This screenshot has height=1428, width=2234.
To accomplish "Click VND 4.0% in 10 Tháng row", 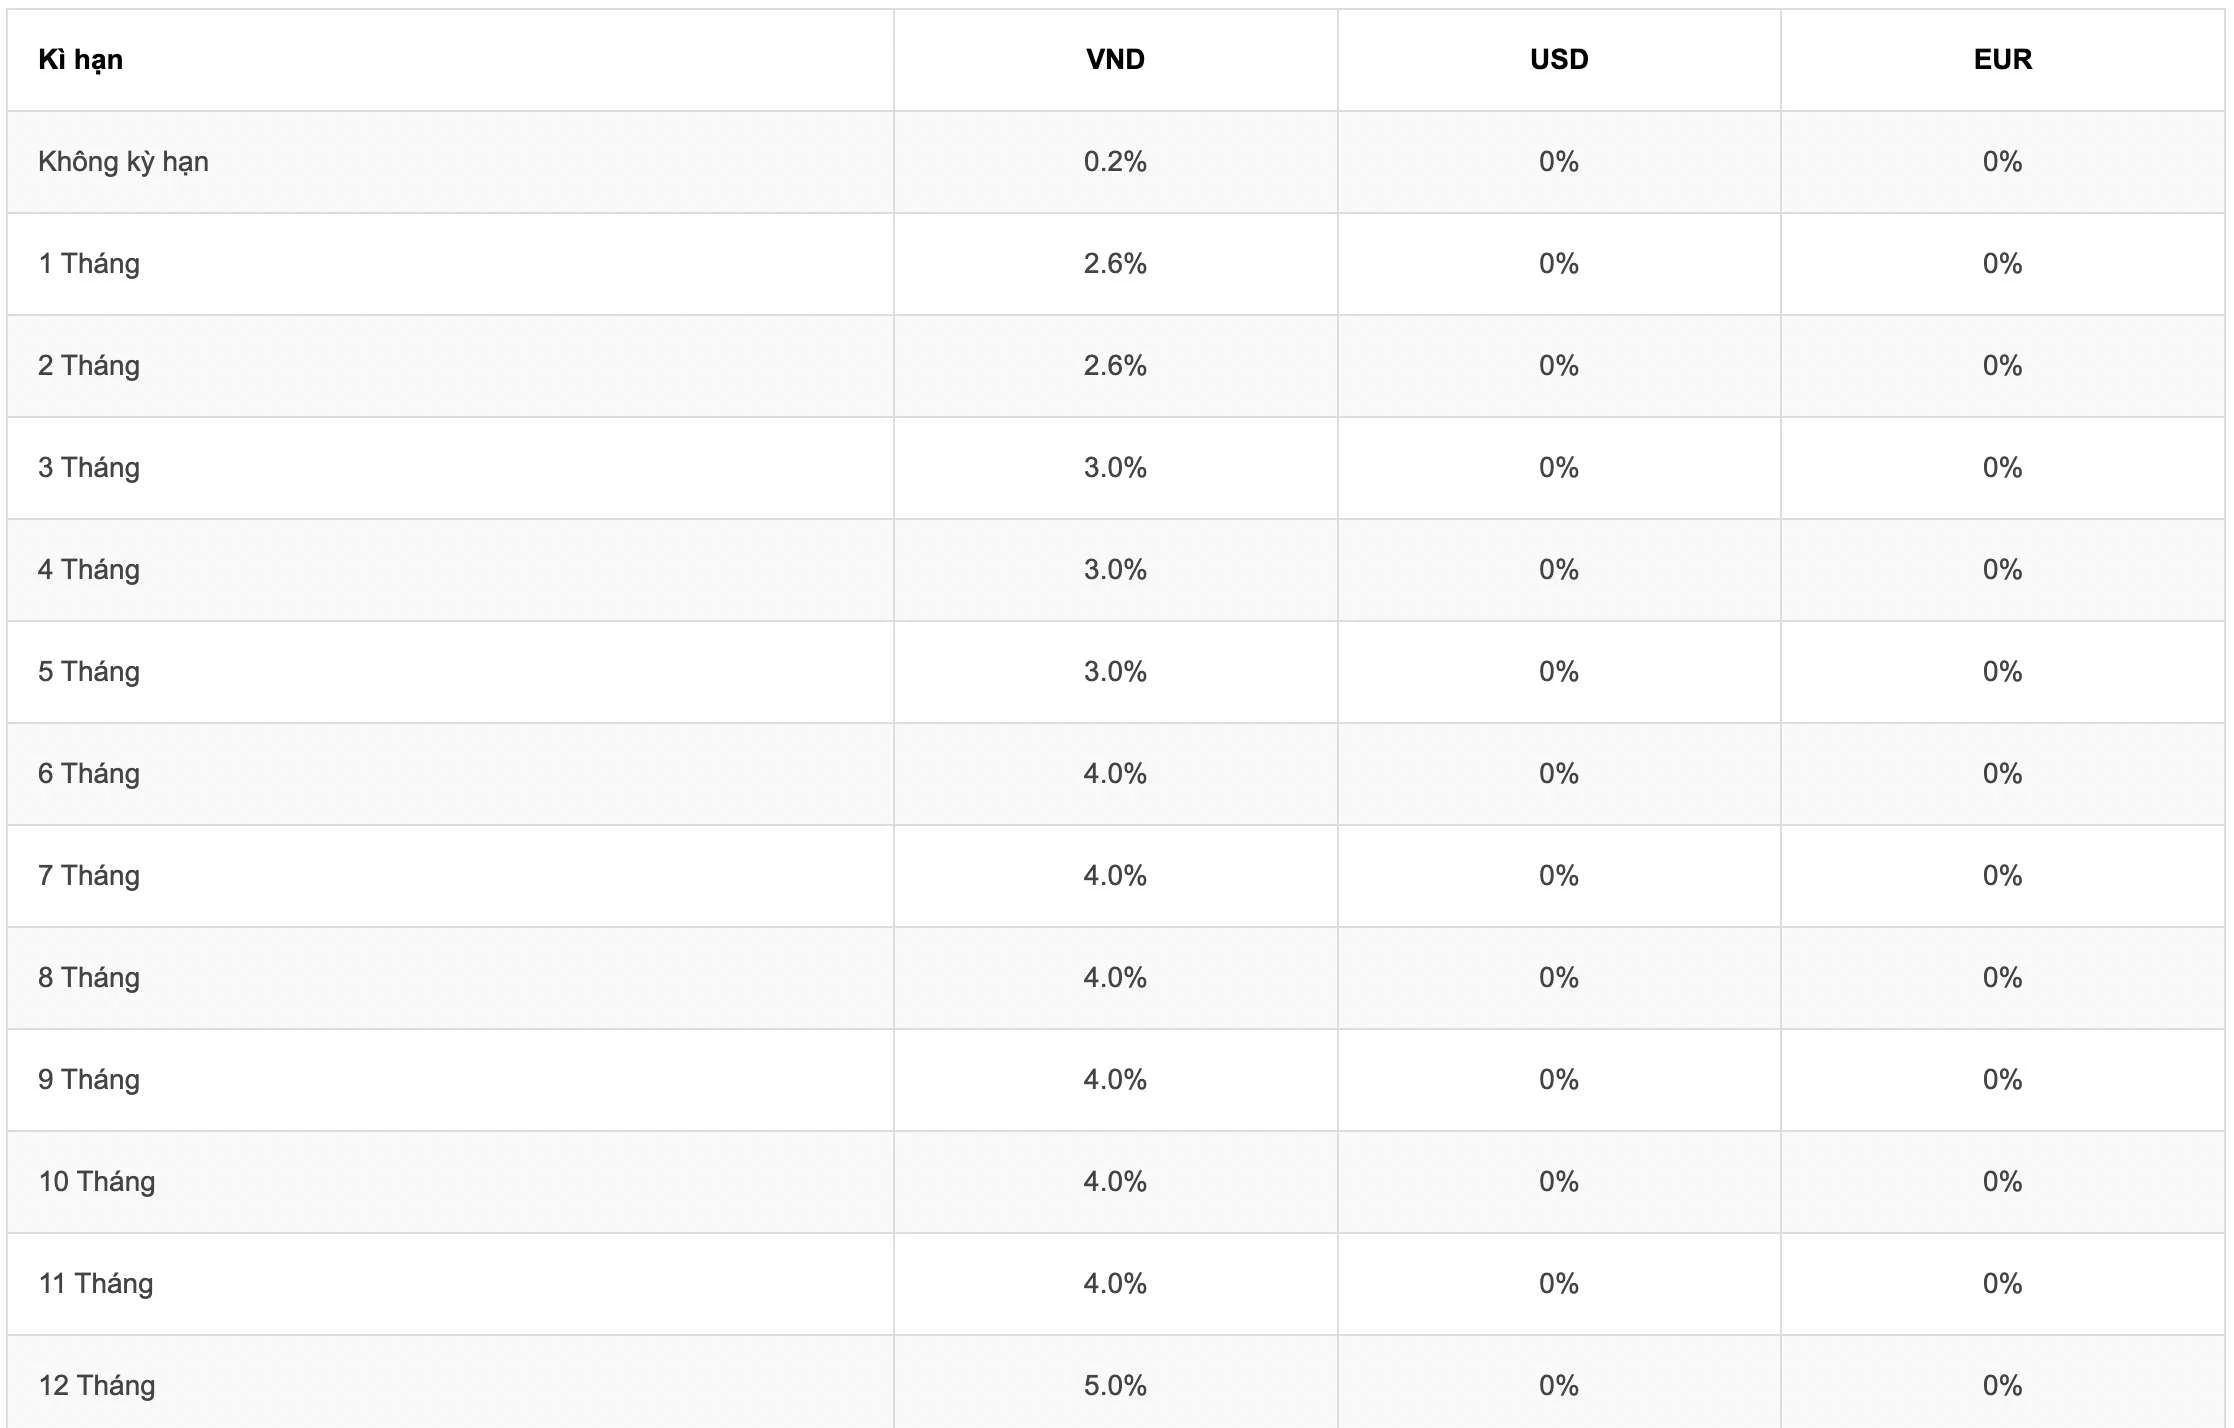I will pyautogui.click(x=1115, y=1182).
